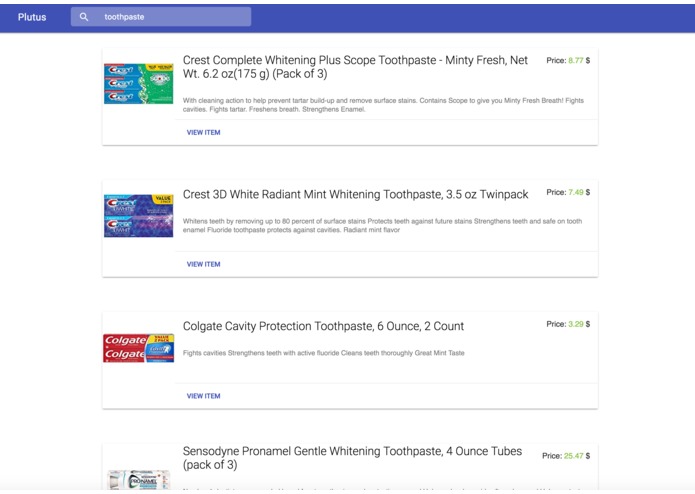Click description starting 'Whitens teeth by removing'
Viewport: 695px width, 494px height.
[382, 226]
